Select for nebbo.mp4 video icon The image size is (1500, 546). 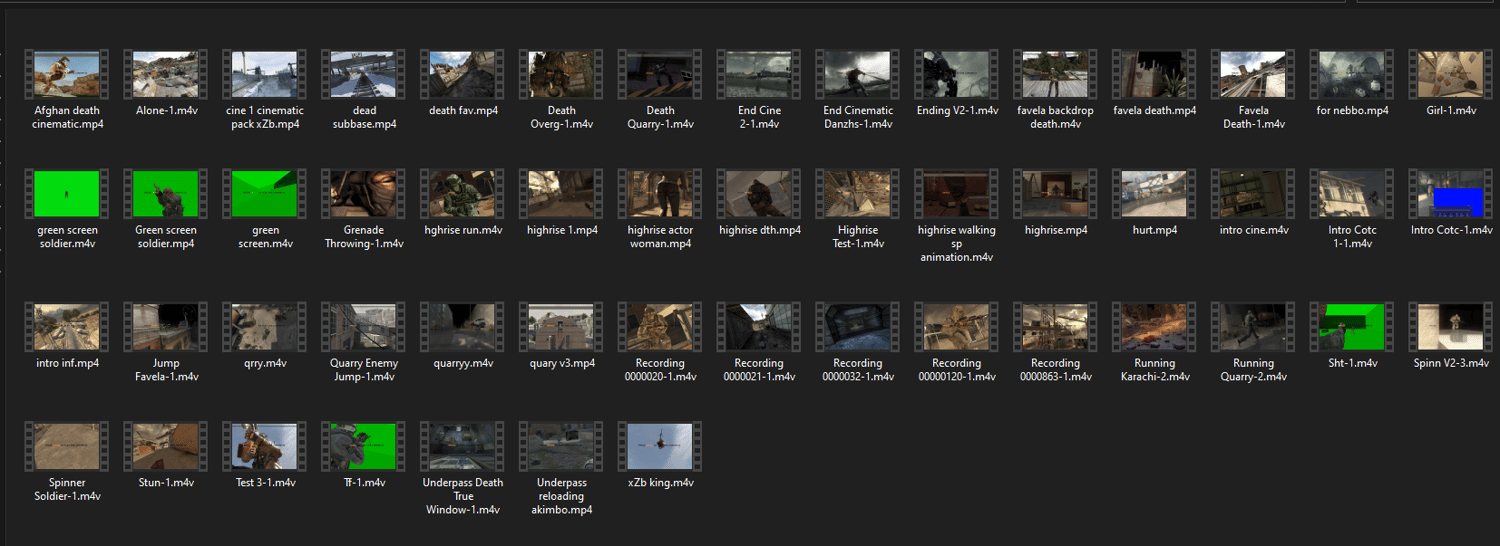[x=1353, y=75]
